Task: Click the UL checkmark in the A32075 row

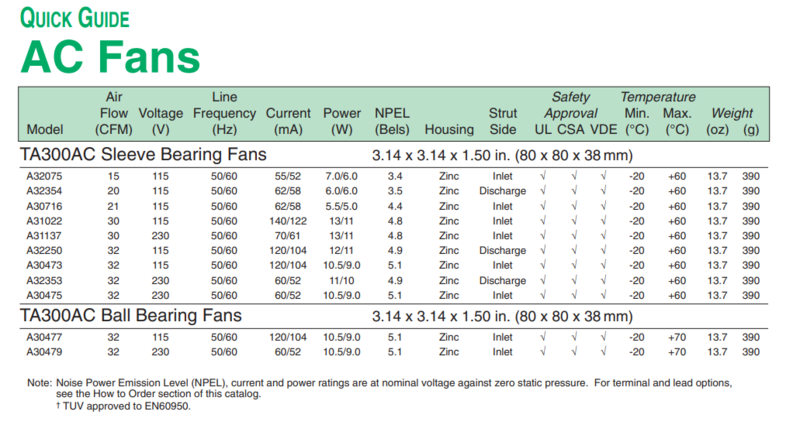Action: (543, 175)
